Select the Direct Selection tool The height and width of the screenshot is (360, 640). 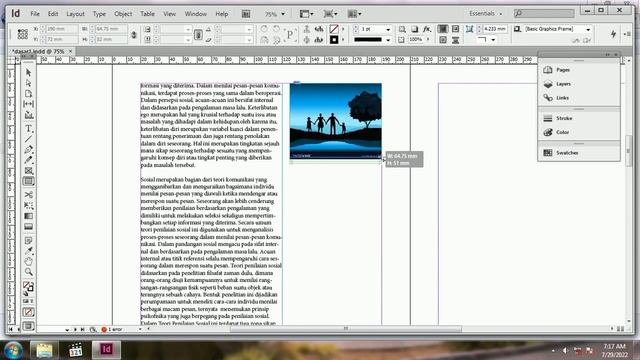[28, 83]
